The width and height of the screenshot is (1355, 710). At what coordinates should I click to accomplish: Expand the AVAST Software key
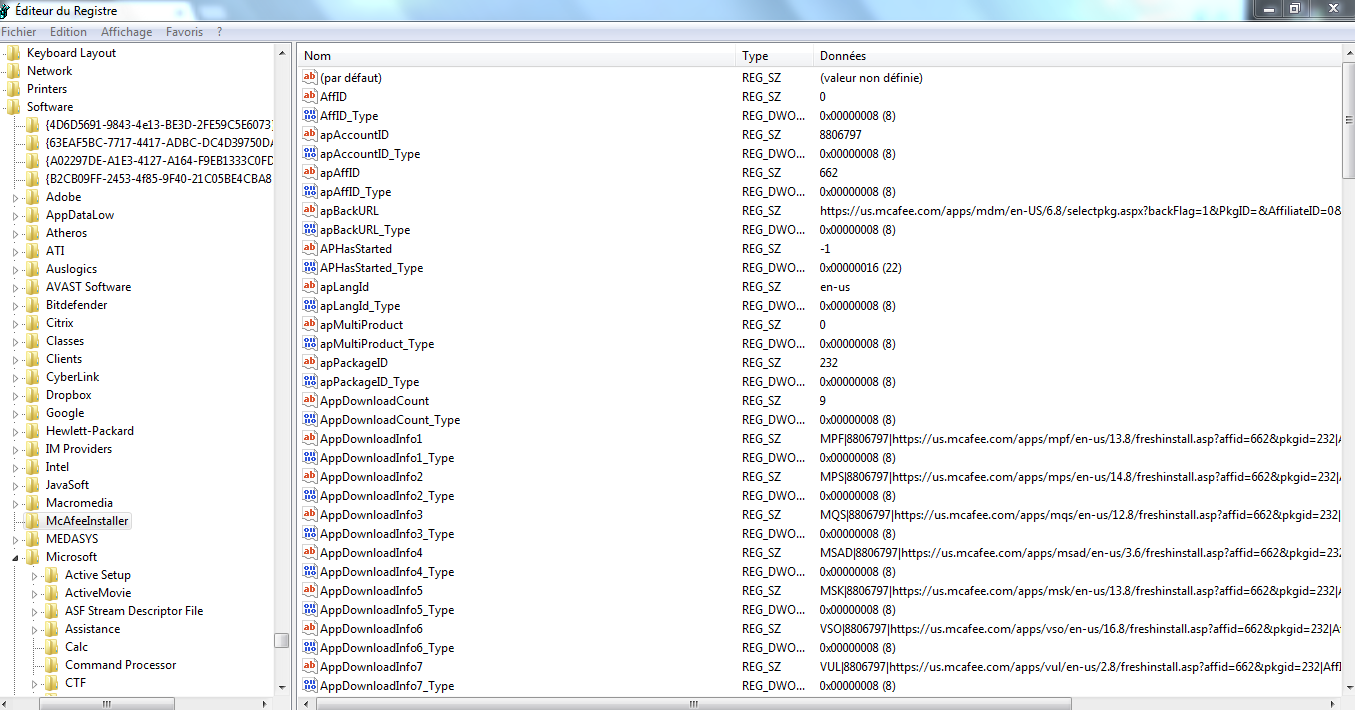click(x=16, y=287)
